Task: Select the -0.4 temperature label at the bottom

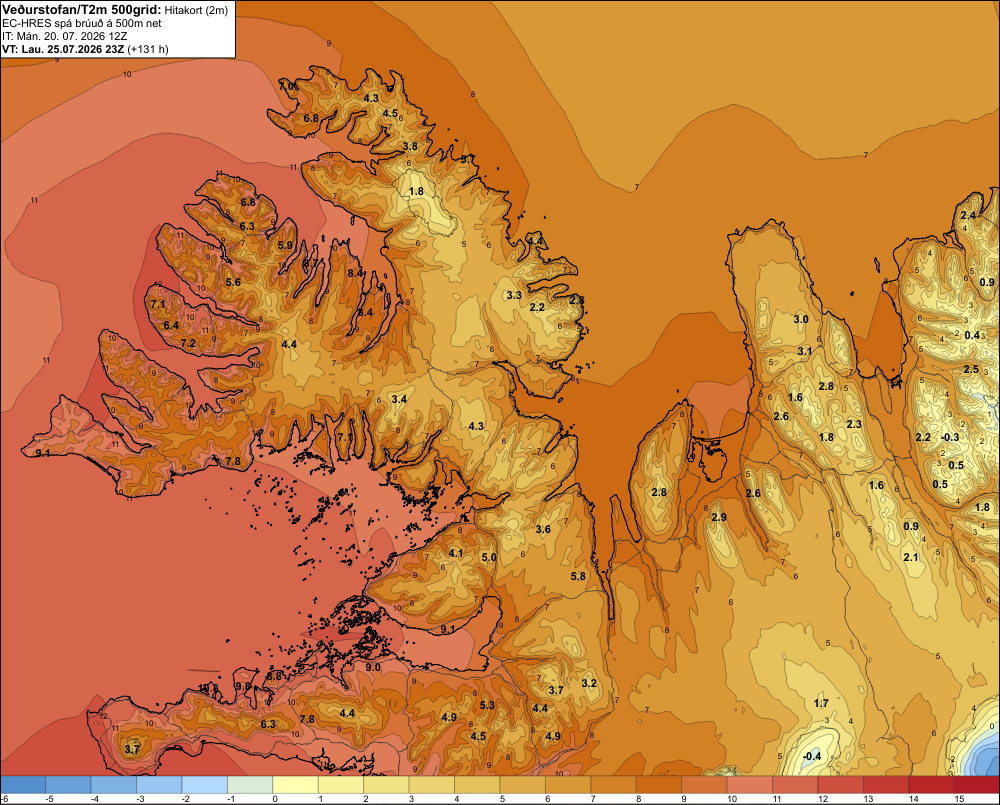Action: (x=812, y=757)
